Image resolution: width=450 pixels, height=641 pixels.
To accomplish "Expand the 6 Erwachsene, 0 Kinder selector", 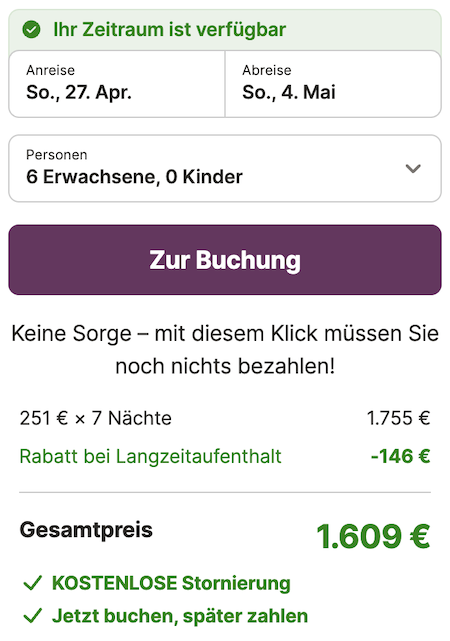I will coord(225,168).
